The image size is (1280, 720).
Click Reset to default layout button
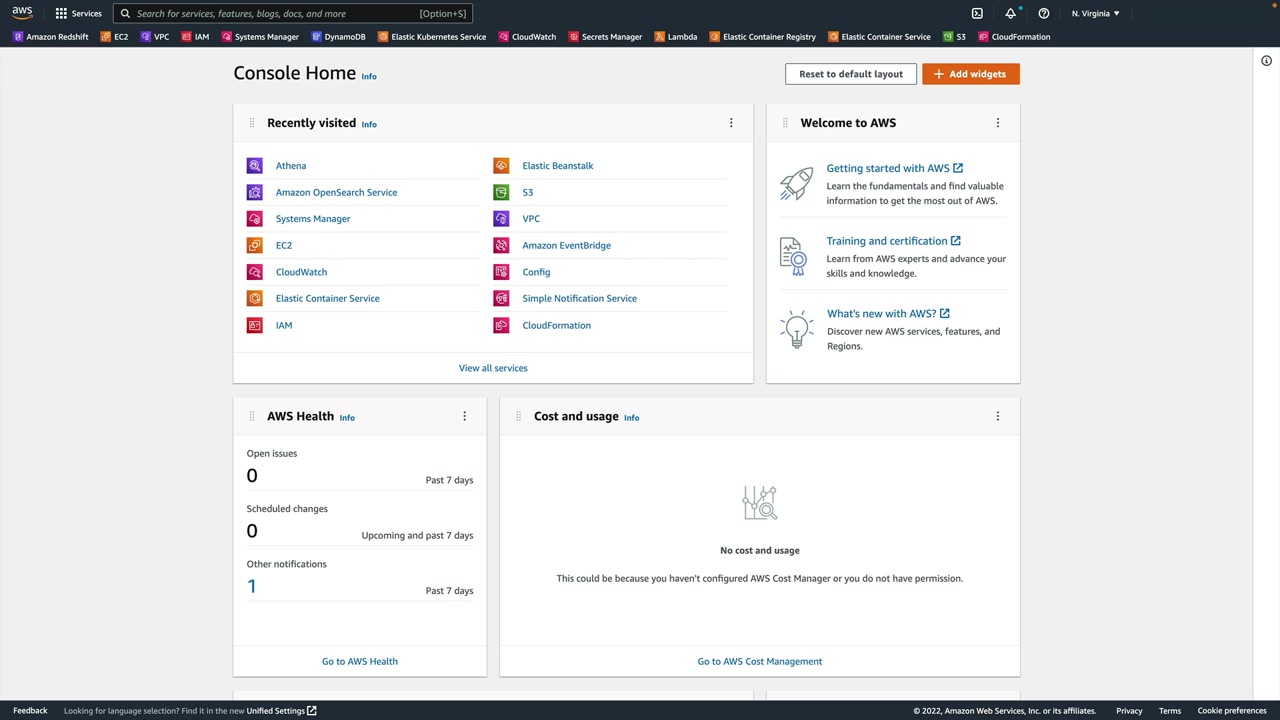tap(851, 74)
